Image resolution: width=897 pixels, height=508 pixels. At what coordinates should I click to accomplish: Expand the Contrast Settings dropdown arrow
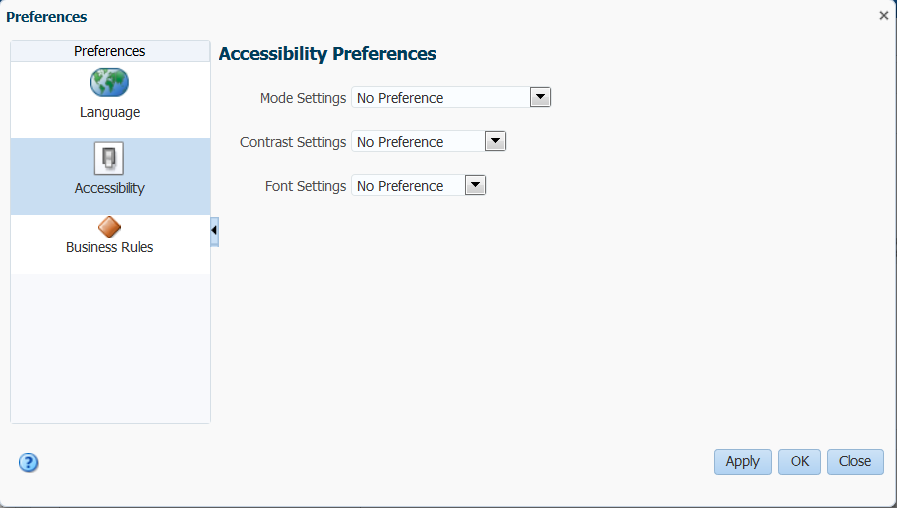tap(495, 141)
